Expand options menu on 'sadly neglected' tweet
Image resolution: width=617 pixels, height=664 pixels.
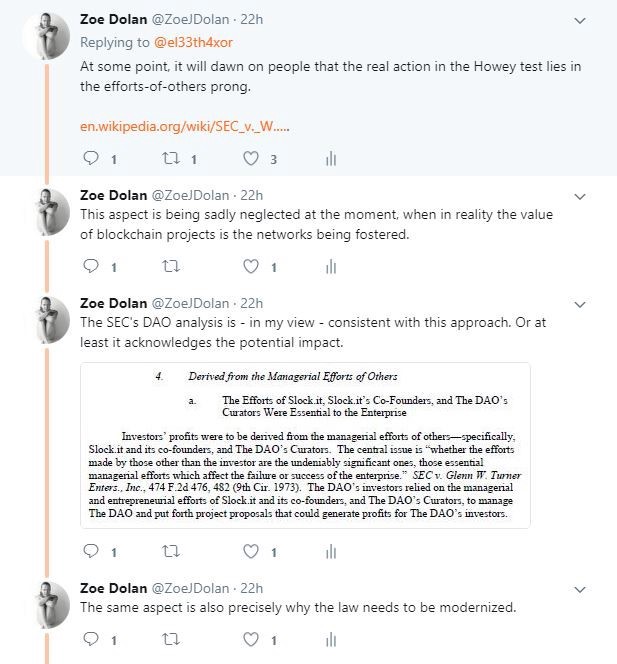pos(582,195)
